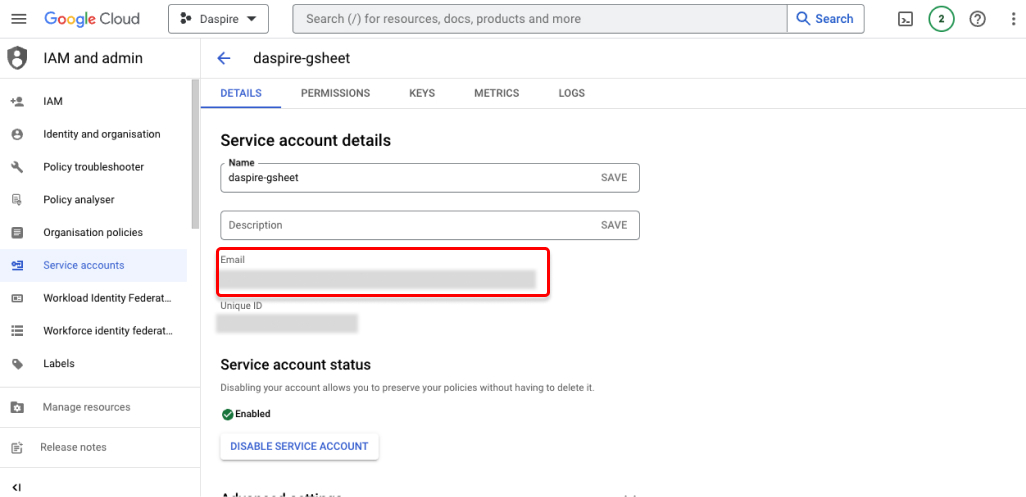Screen dimensions: 1026x497
Task: Open IAM in the sidebar
Action: tap(53, 101)
